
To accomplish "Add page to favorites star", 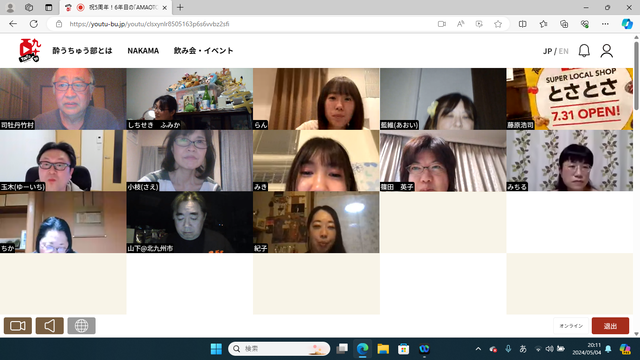I will 498,24.
